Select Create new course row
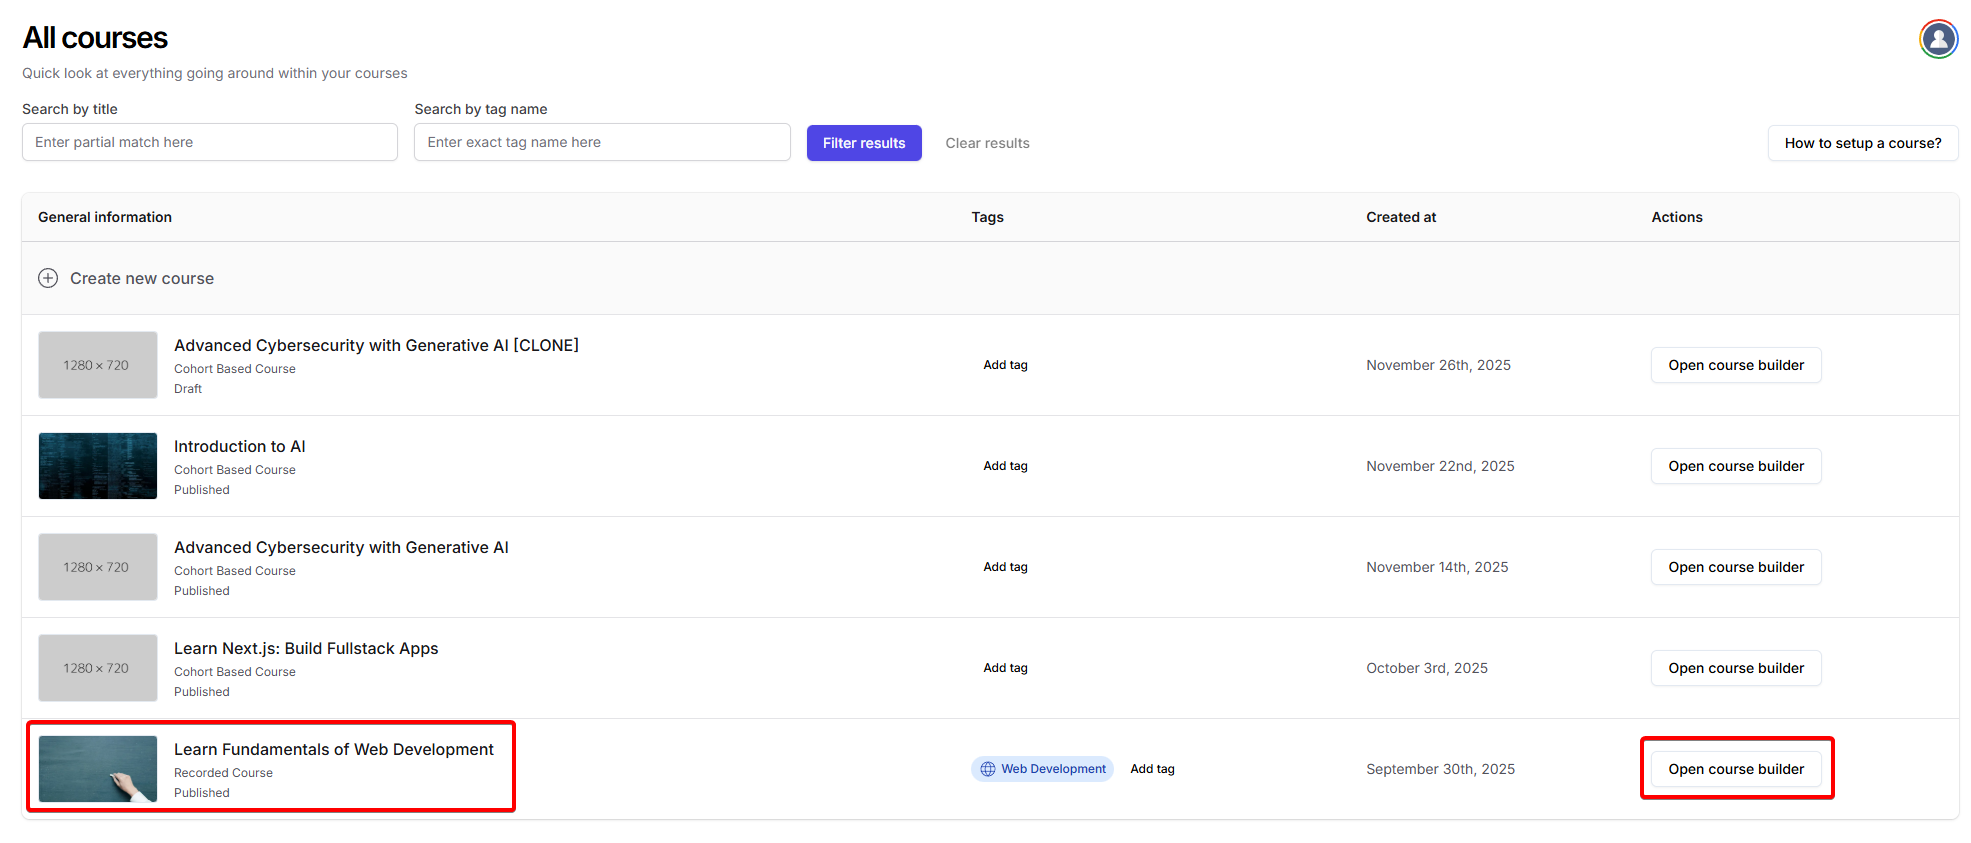 point(142,278)
